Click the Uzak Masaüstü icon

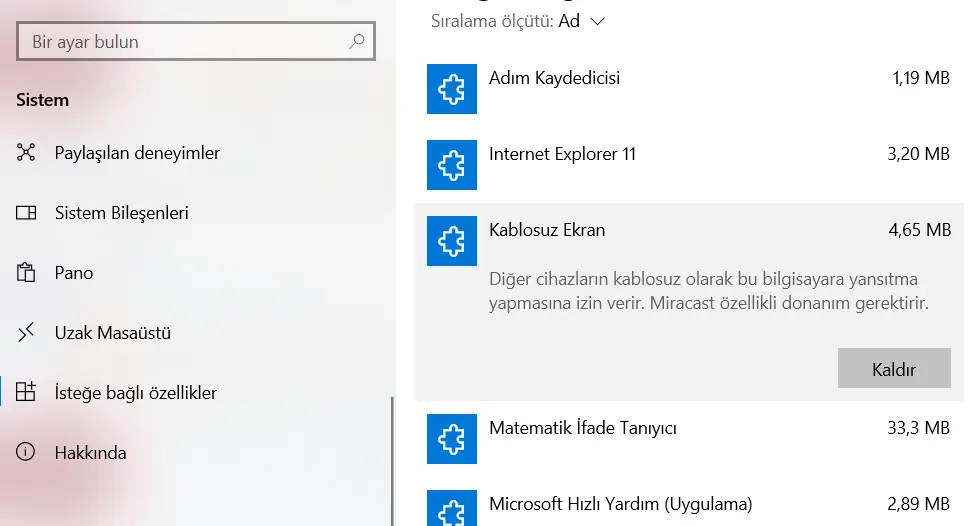point(26,332)
